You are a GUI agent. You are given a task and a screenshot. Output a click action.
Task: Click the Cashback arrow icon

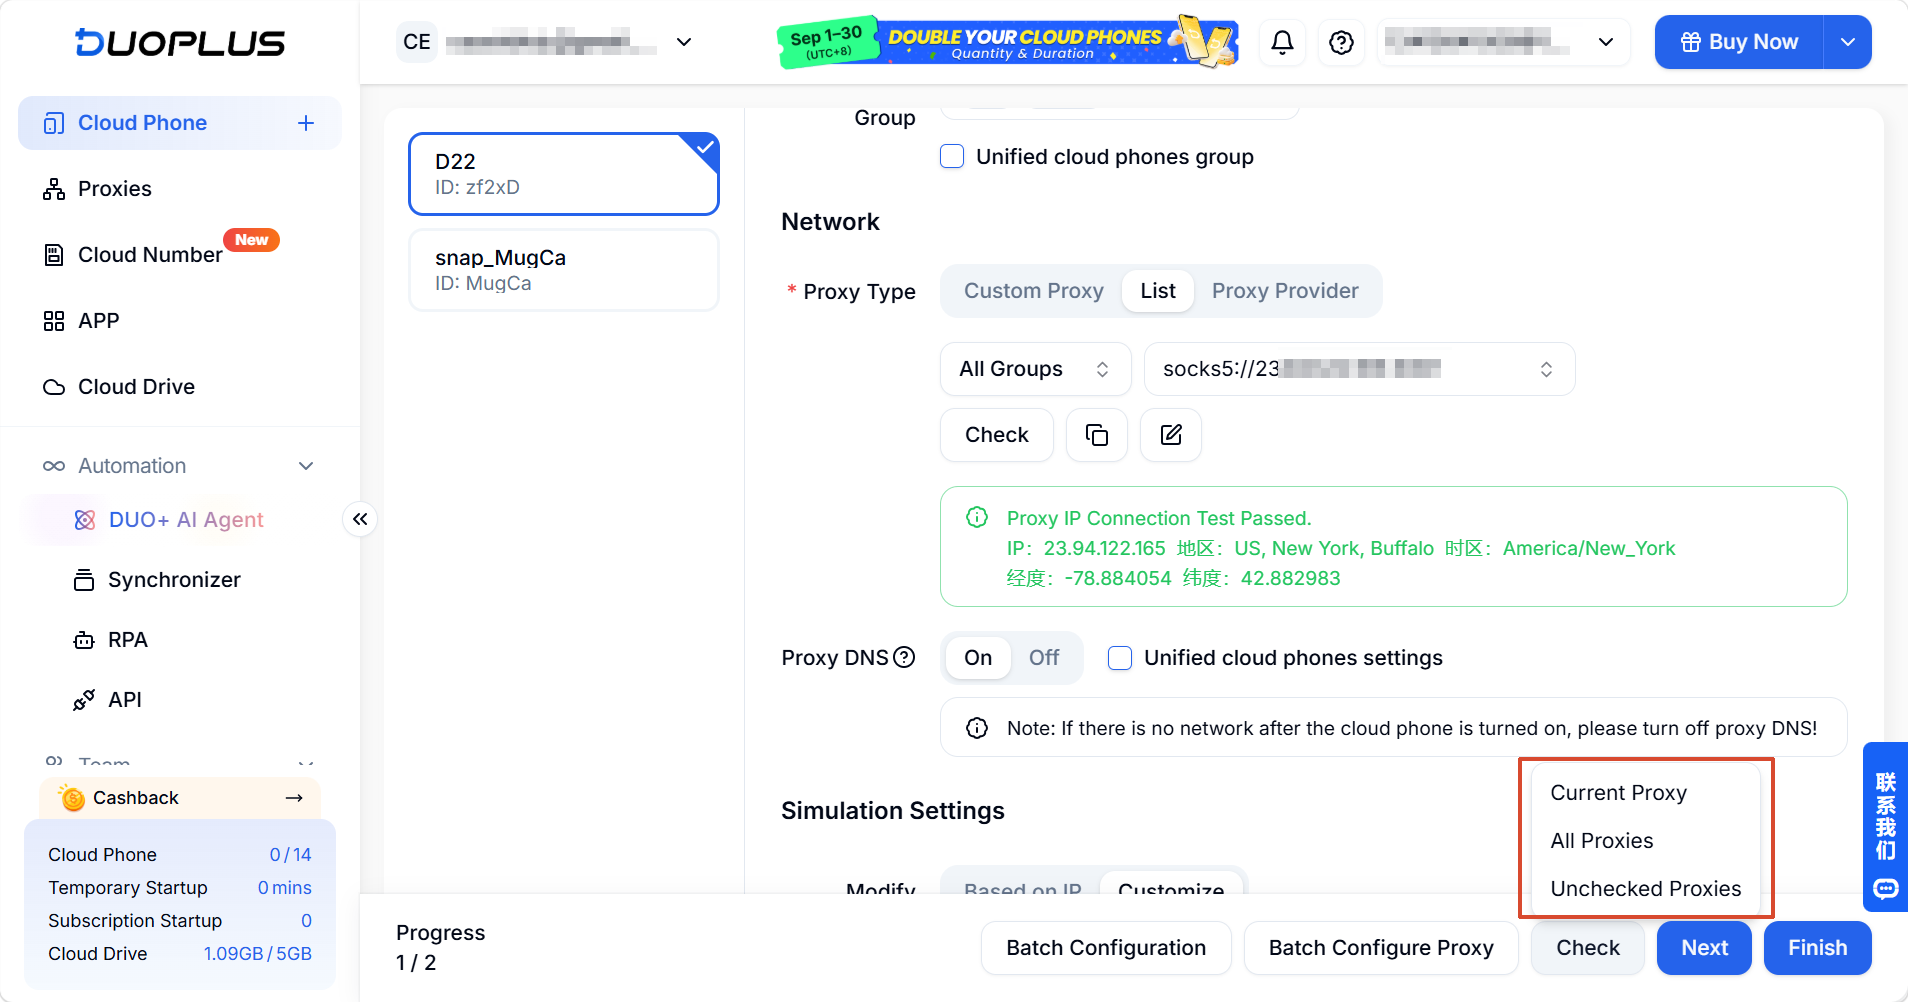pos(294,798)
